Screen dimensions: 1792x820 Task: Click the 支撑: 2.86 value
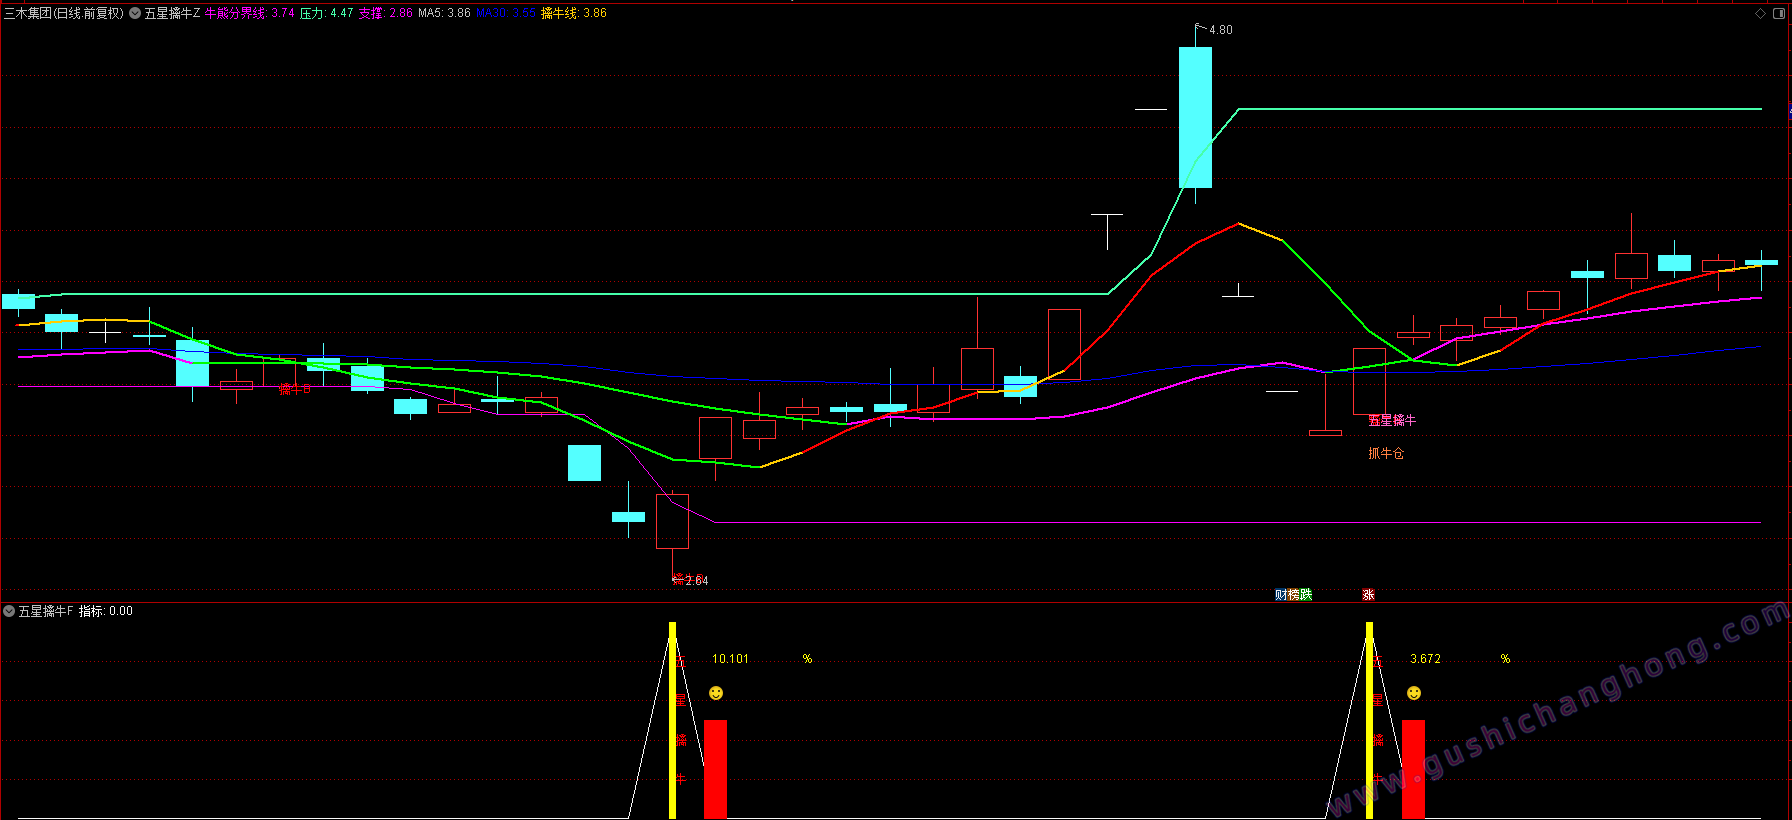click(x=386, y=13)
